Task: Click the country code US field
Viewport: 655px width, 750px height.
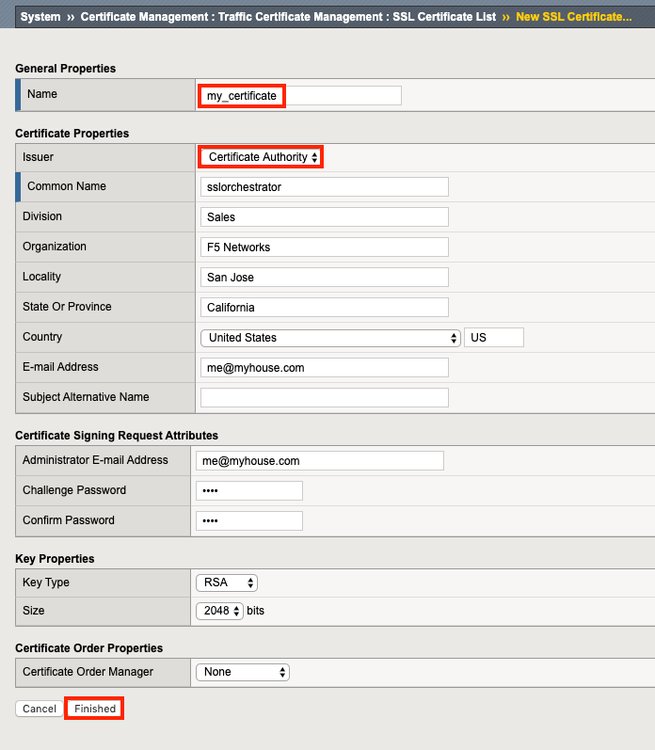Action: click(494, 338)
